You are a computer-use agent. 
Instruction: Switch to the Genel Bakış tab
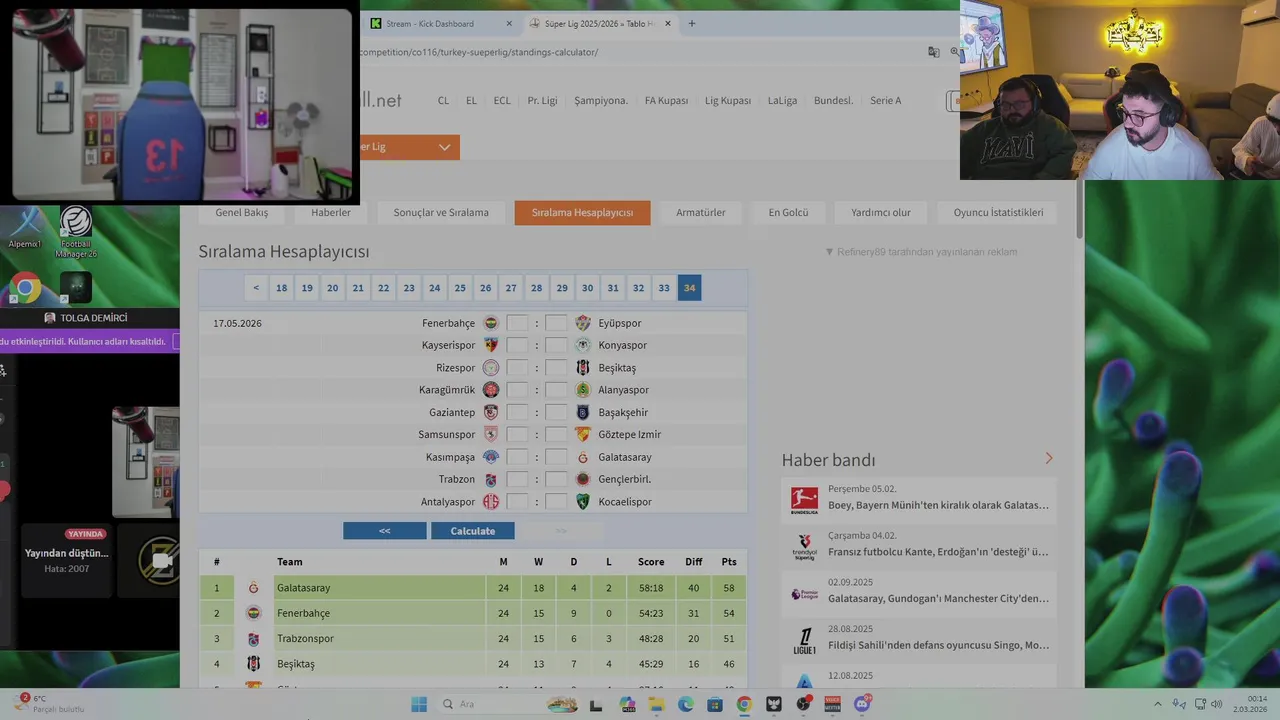241,212
